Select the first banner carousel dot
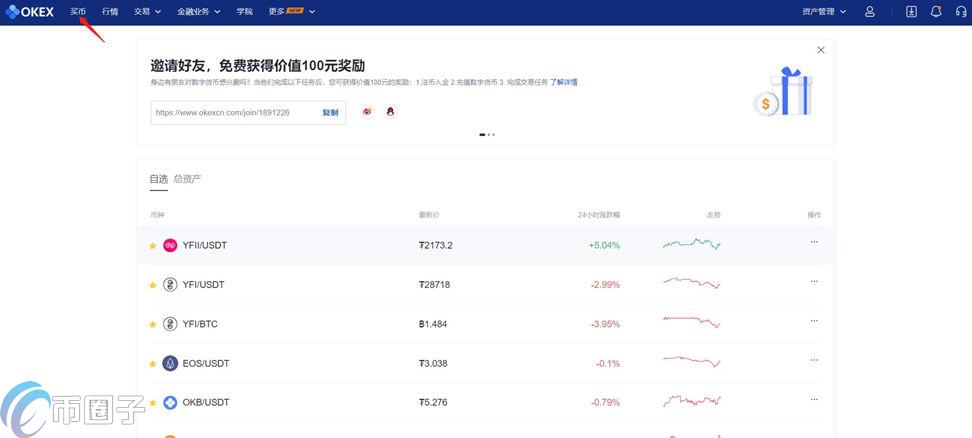Viewport: 972px width, 438px height. coord(482,134)
